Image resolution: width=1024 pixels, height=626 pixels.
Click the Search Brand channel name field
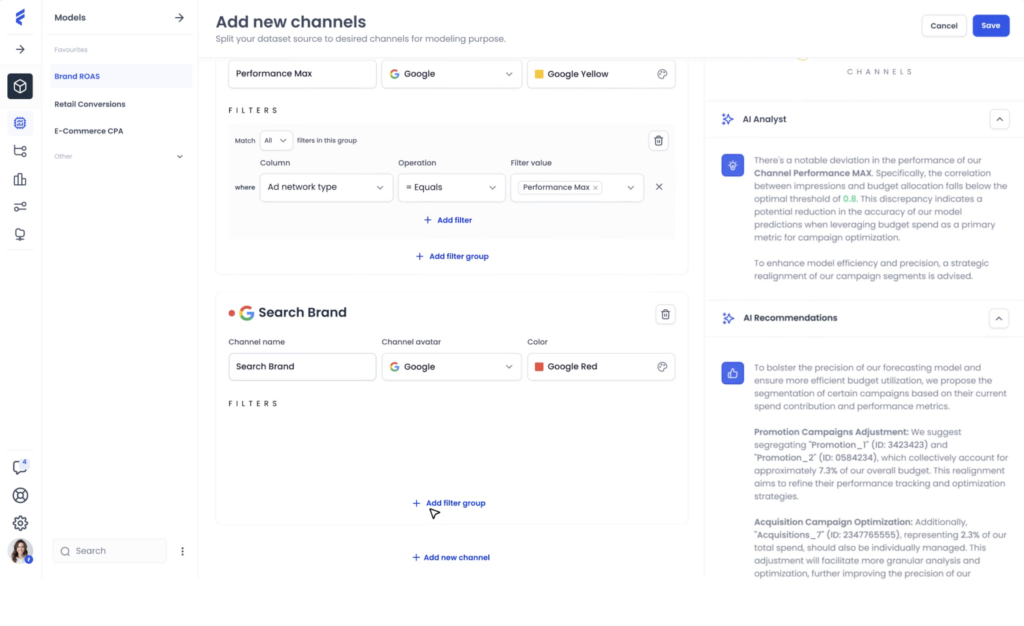(302, 367)
